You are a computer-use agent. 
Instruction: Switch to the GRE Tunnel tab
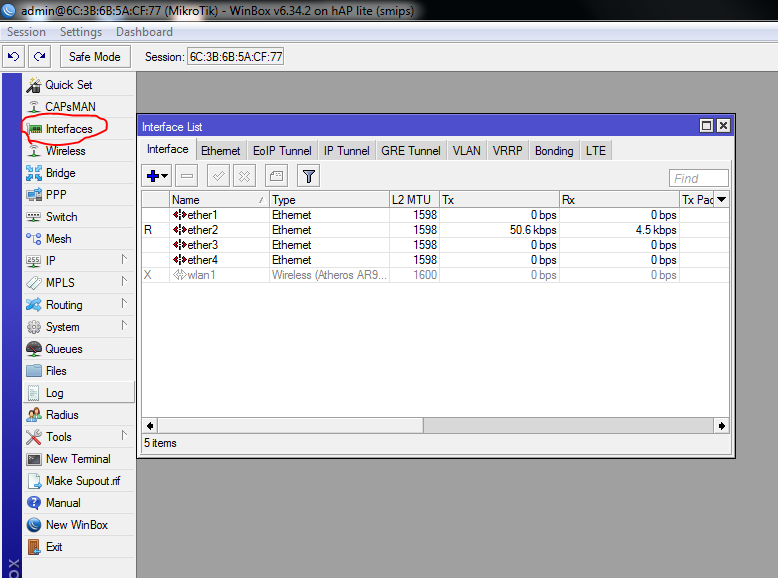411,151
